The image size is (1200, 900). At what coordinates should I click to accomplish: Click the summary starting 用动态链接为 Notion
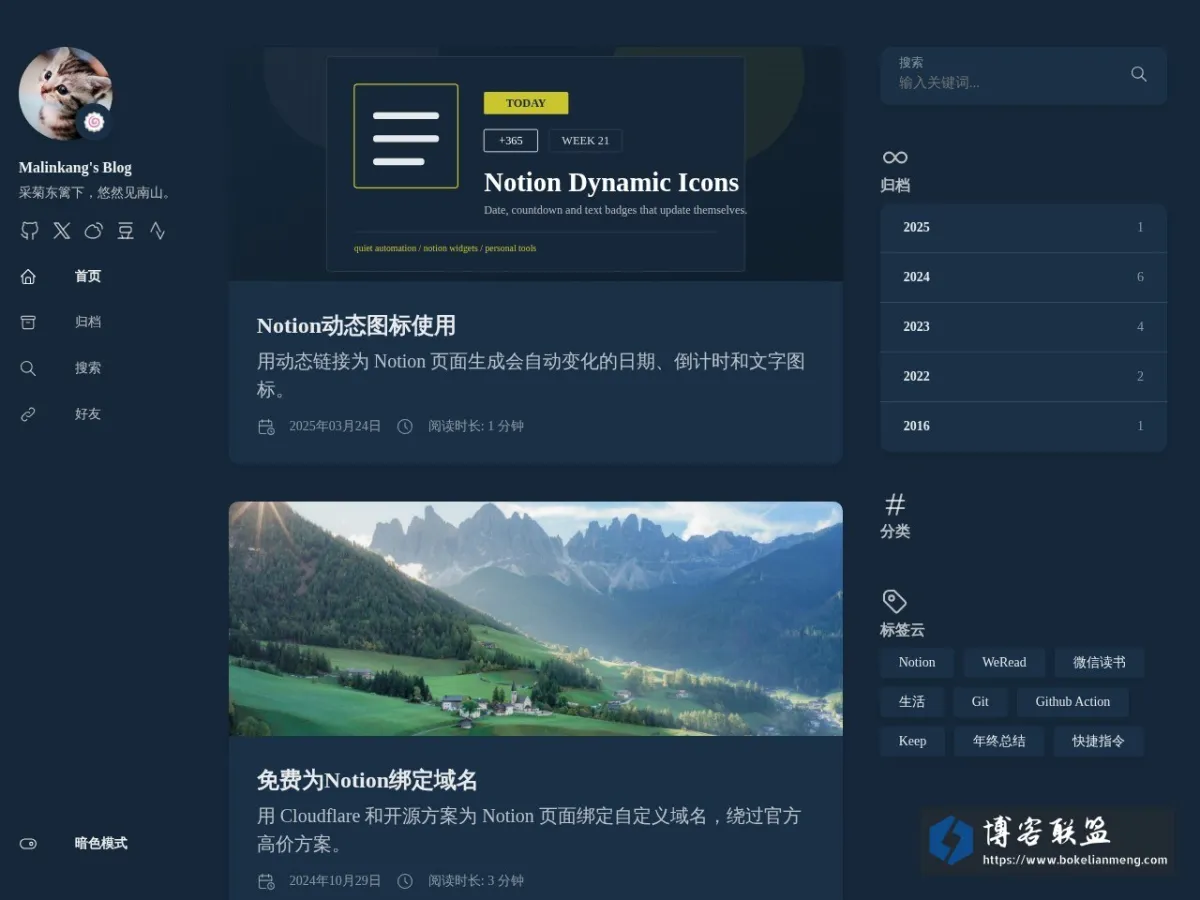pos(531,375)
